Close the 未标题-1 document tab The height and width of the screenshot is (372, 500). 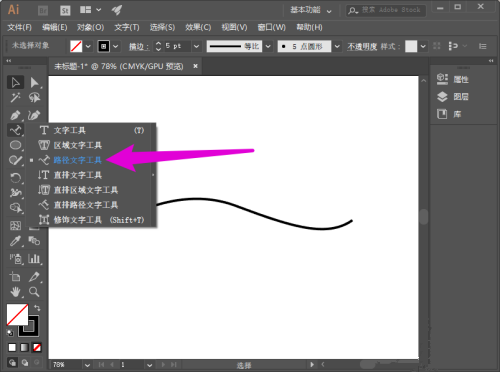coord(196,66)
